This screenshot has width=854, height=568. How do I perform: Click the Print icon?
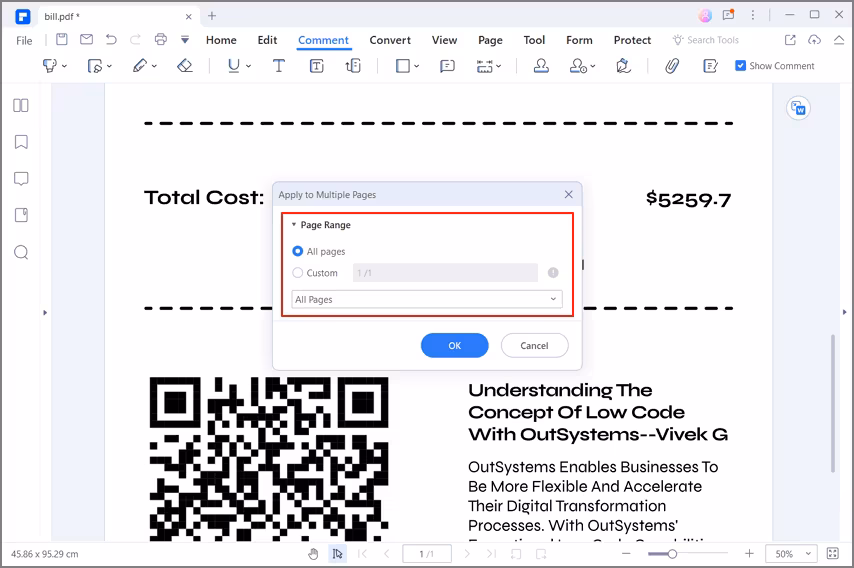160,39
